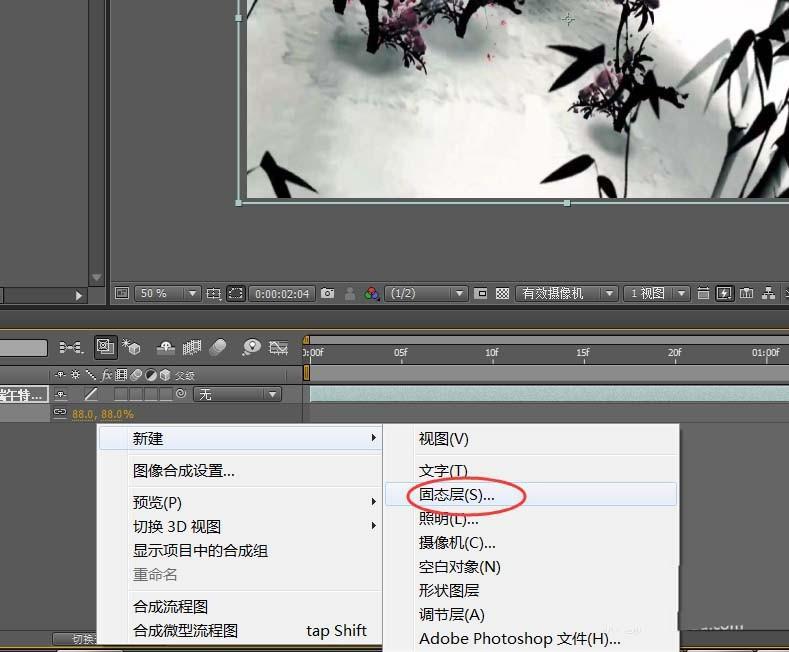Click the Region of Interest icon
The height and width of the screenshot is (652, 789).
click(x=481, y=293)
